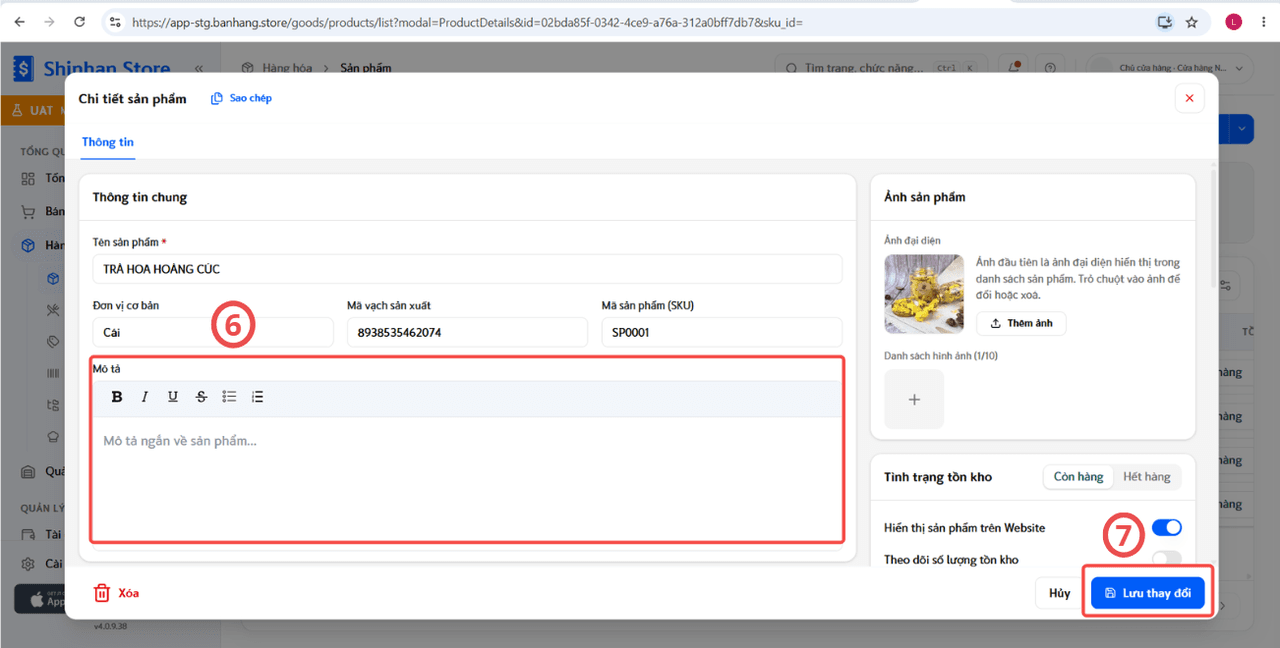Toggle Hiển thị sản phẩm trên Website switch
The image size is (1280, 648).
[x=1167, y=527]
